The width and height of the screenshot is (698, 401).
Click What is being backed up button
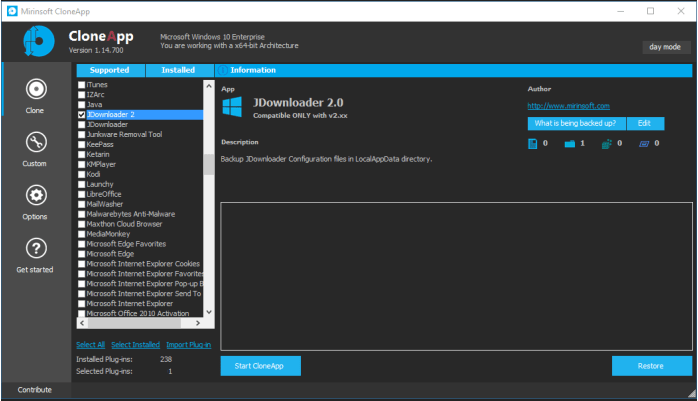coord(576,124)
